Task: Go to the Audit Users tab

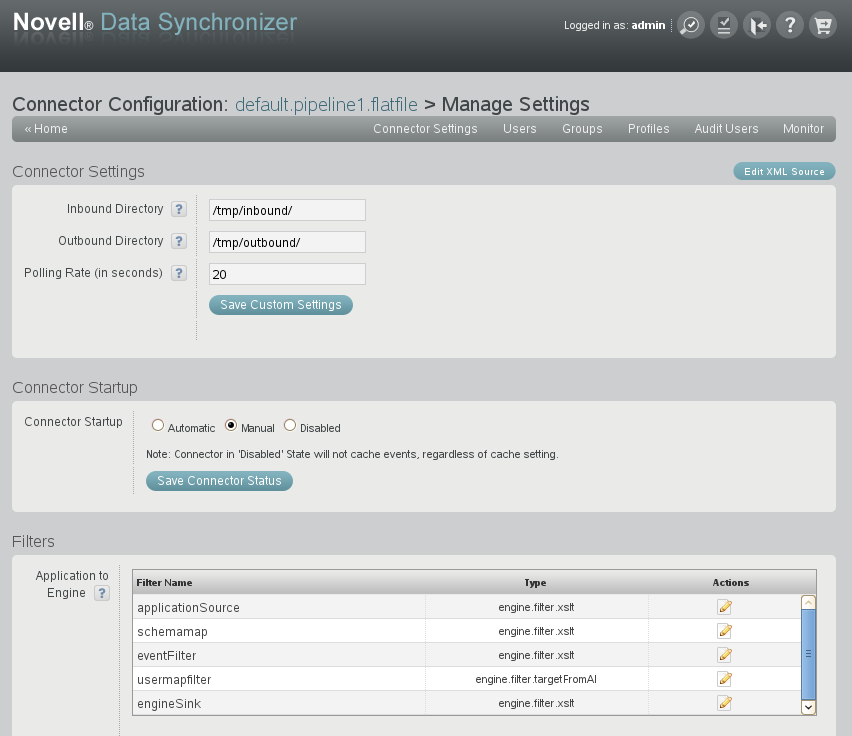Action: 726,129
